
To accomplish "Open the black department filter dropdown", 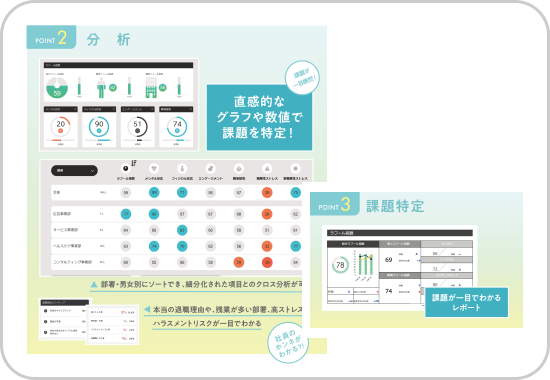I will click(74, 171).
